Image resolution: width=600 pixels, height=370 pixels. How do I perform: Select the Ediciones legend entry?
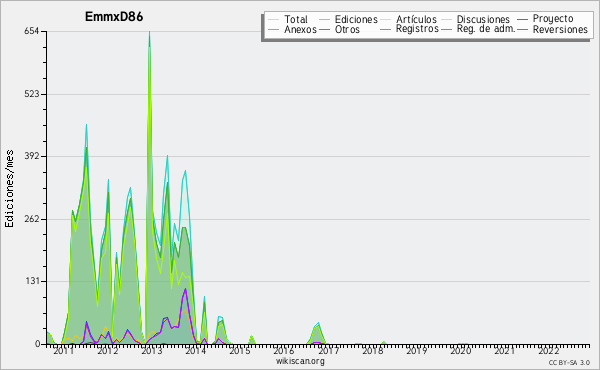point(348,19)
